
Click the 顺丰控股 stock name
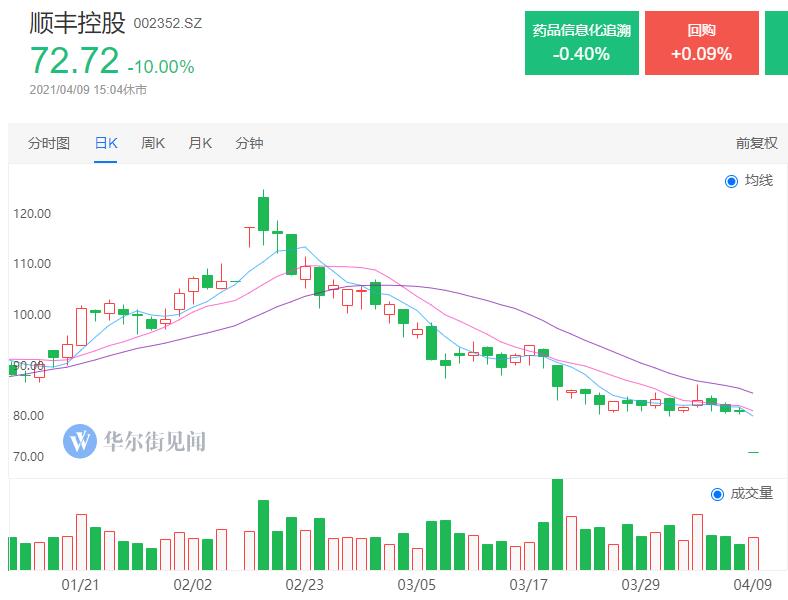(x=77, y=23)
